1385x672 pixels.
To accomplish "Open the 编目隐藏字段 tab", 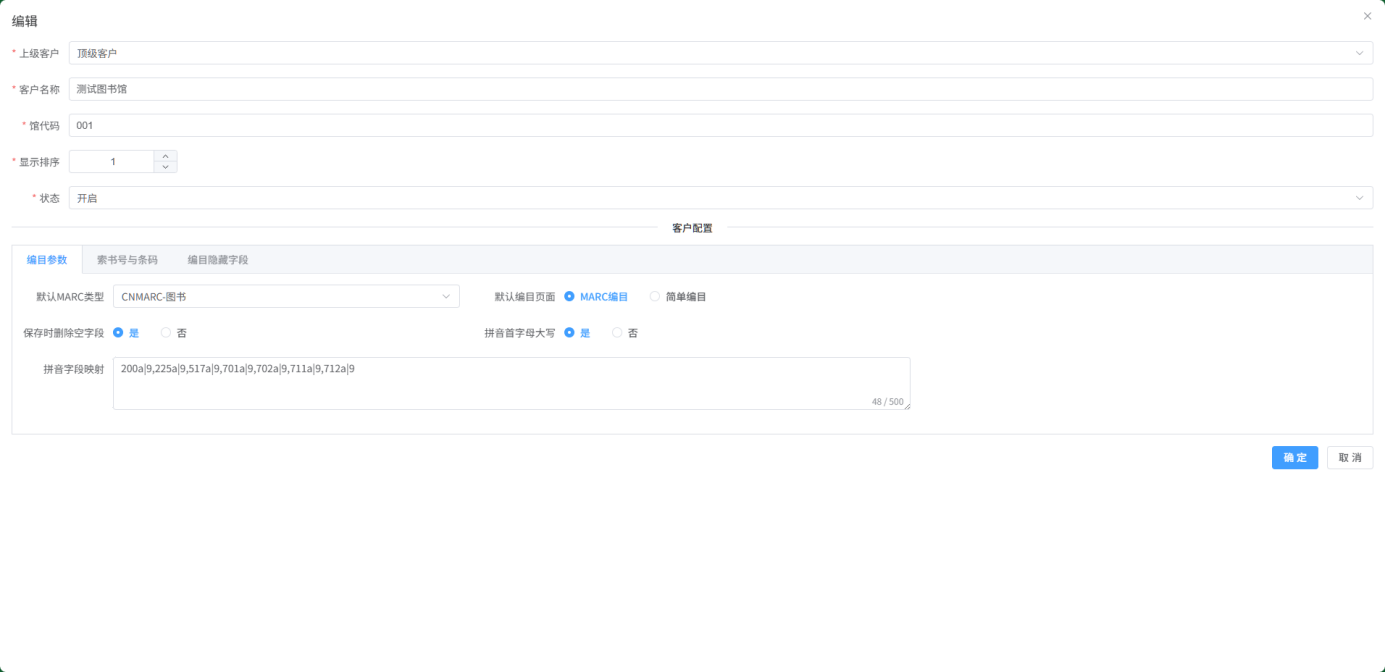I will (218, 260).
